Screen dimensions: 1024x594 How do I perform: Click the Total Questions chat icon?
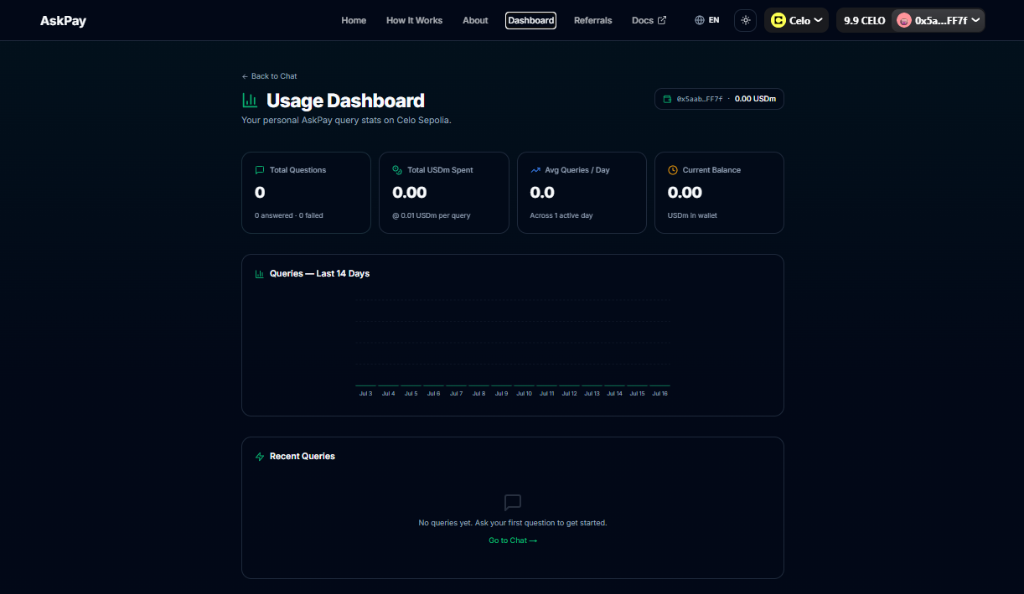(259, 170)
